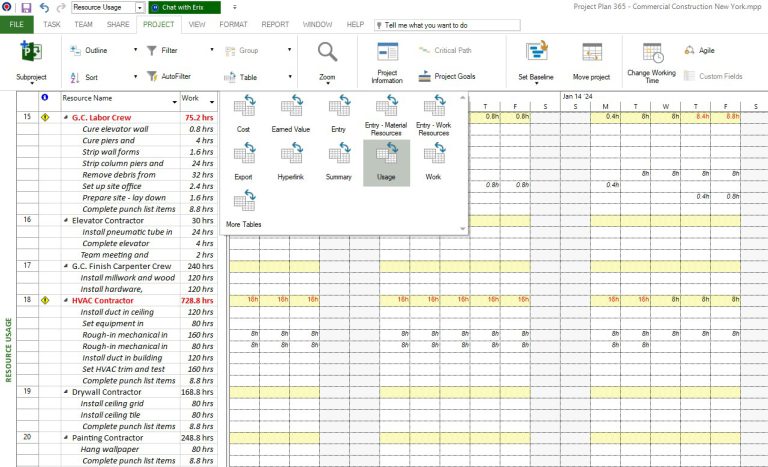Open Chat with Erix
Image resolution: width=768 pixels, height=467 pixels.
tap(184, 7)
